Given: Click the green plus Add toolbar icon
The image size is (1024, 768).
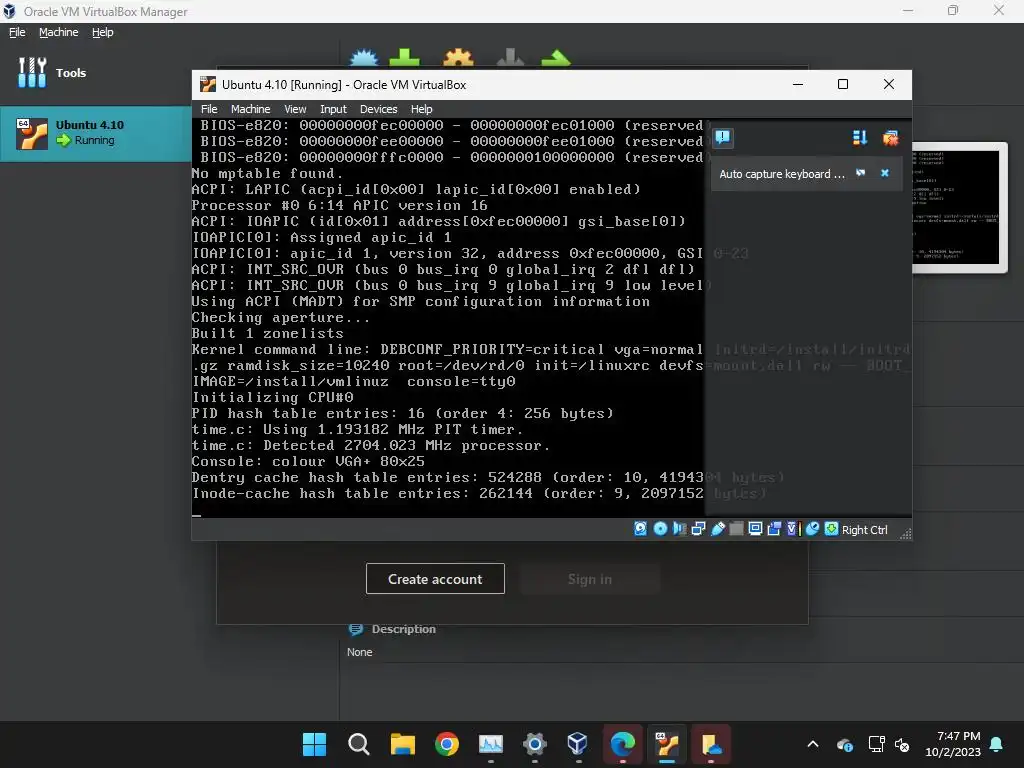Looking at the screenshot, I should (405, 58).
